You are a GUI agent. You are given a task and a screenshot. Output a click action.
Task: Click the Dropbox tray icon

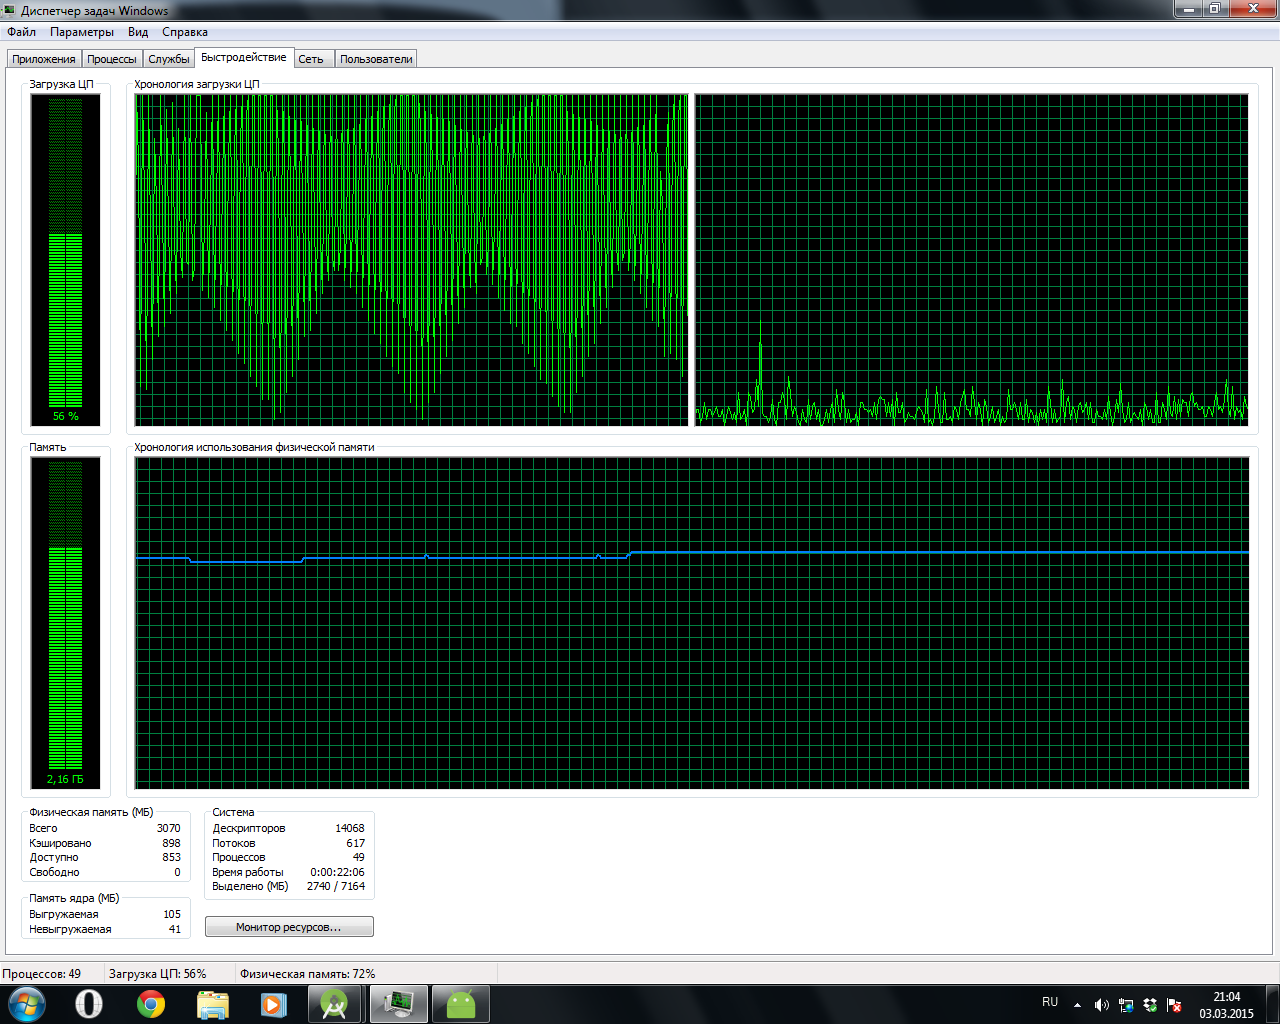[1150, 1005]
